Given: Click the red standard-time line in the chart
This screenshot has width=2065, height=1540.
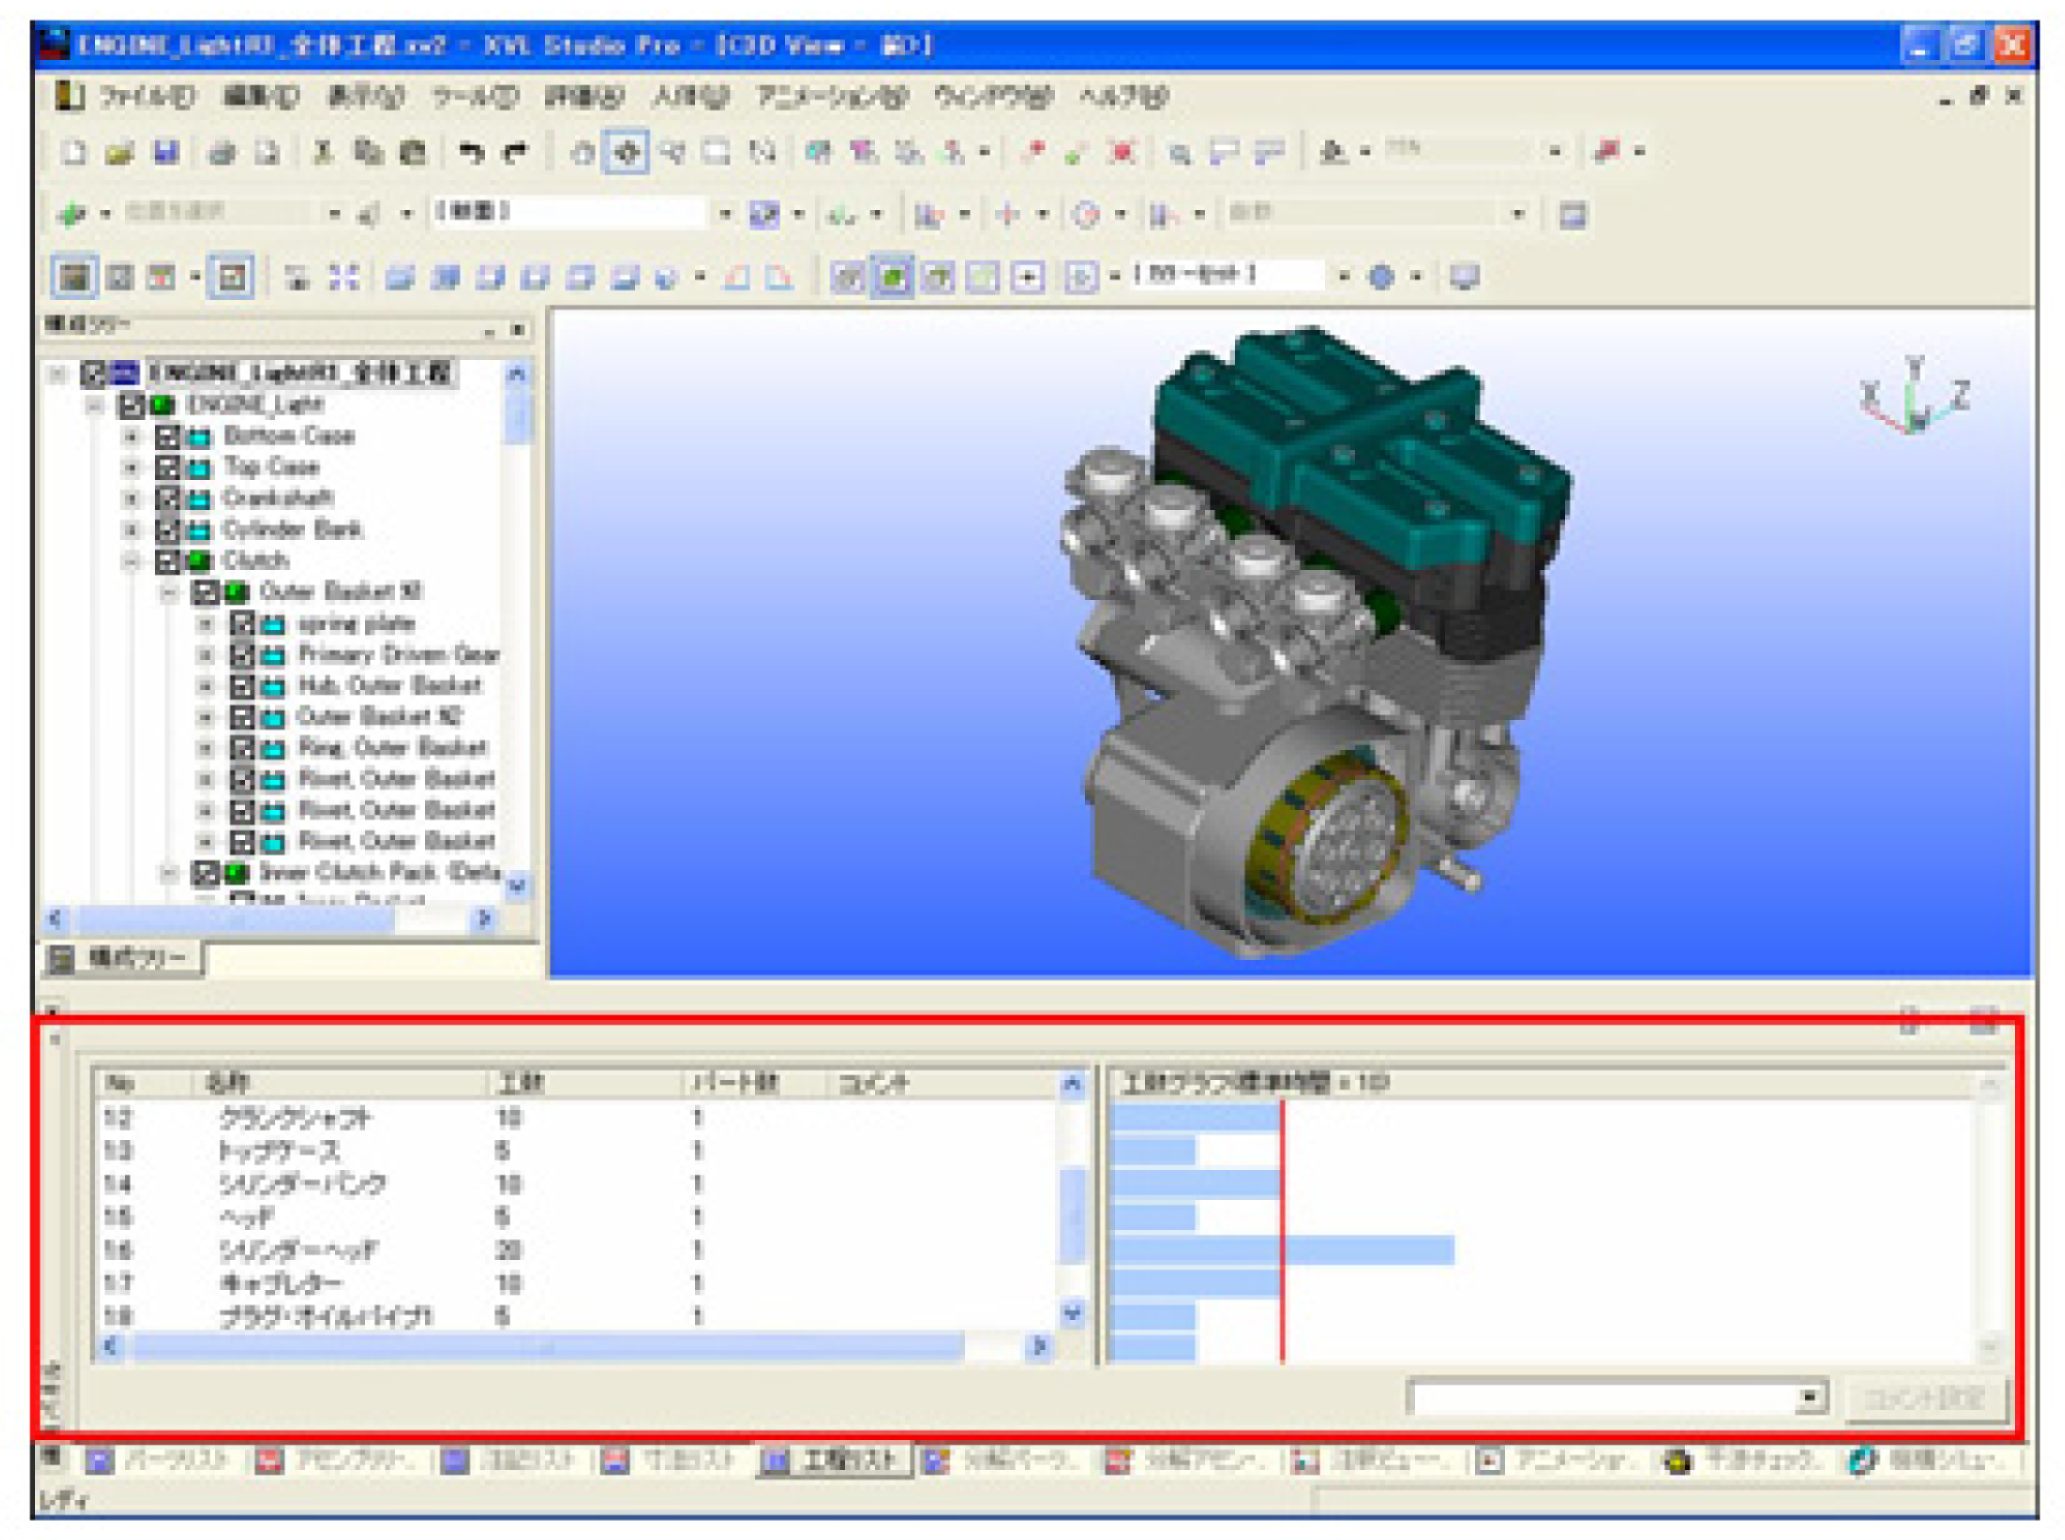Looking at the screenshot, I should (1282, 1232).
